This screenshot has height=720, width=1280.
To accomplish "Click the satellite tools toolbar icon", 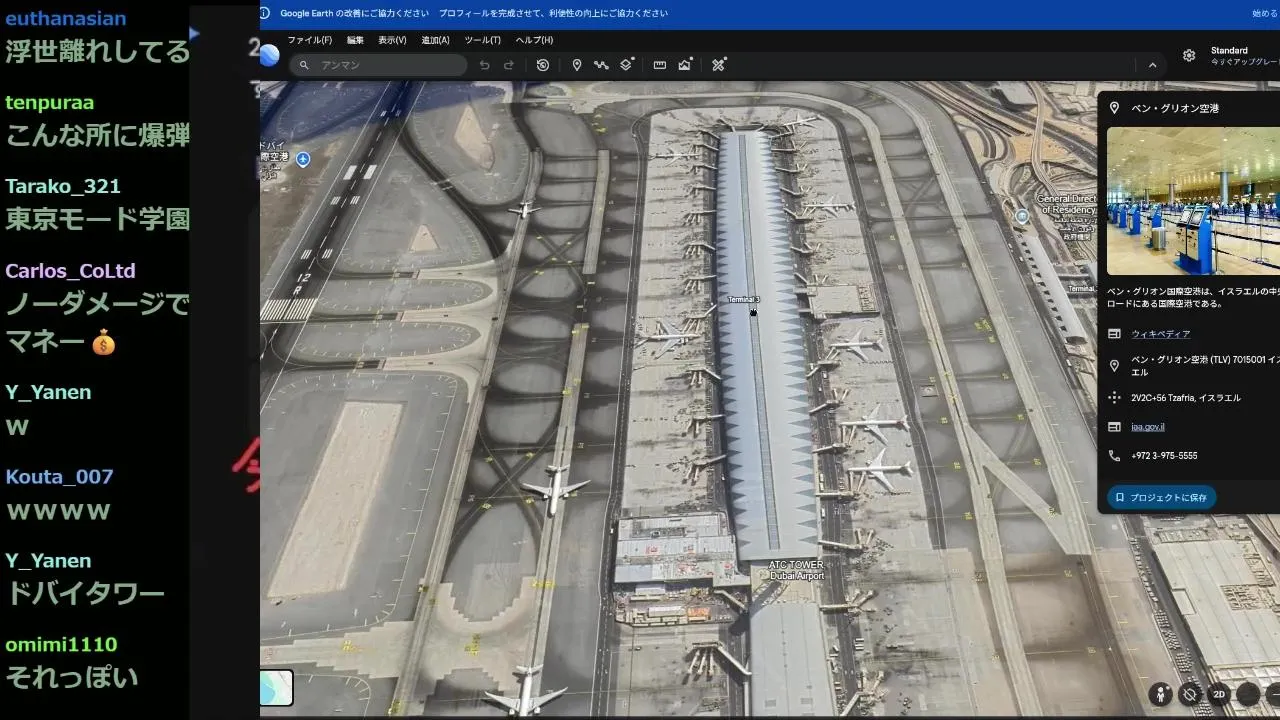I will point(719,65).
